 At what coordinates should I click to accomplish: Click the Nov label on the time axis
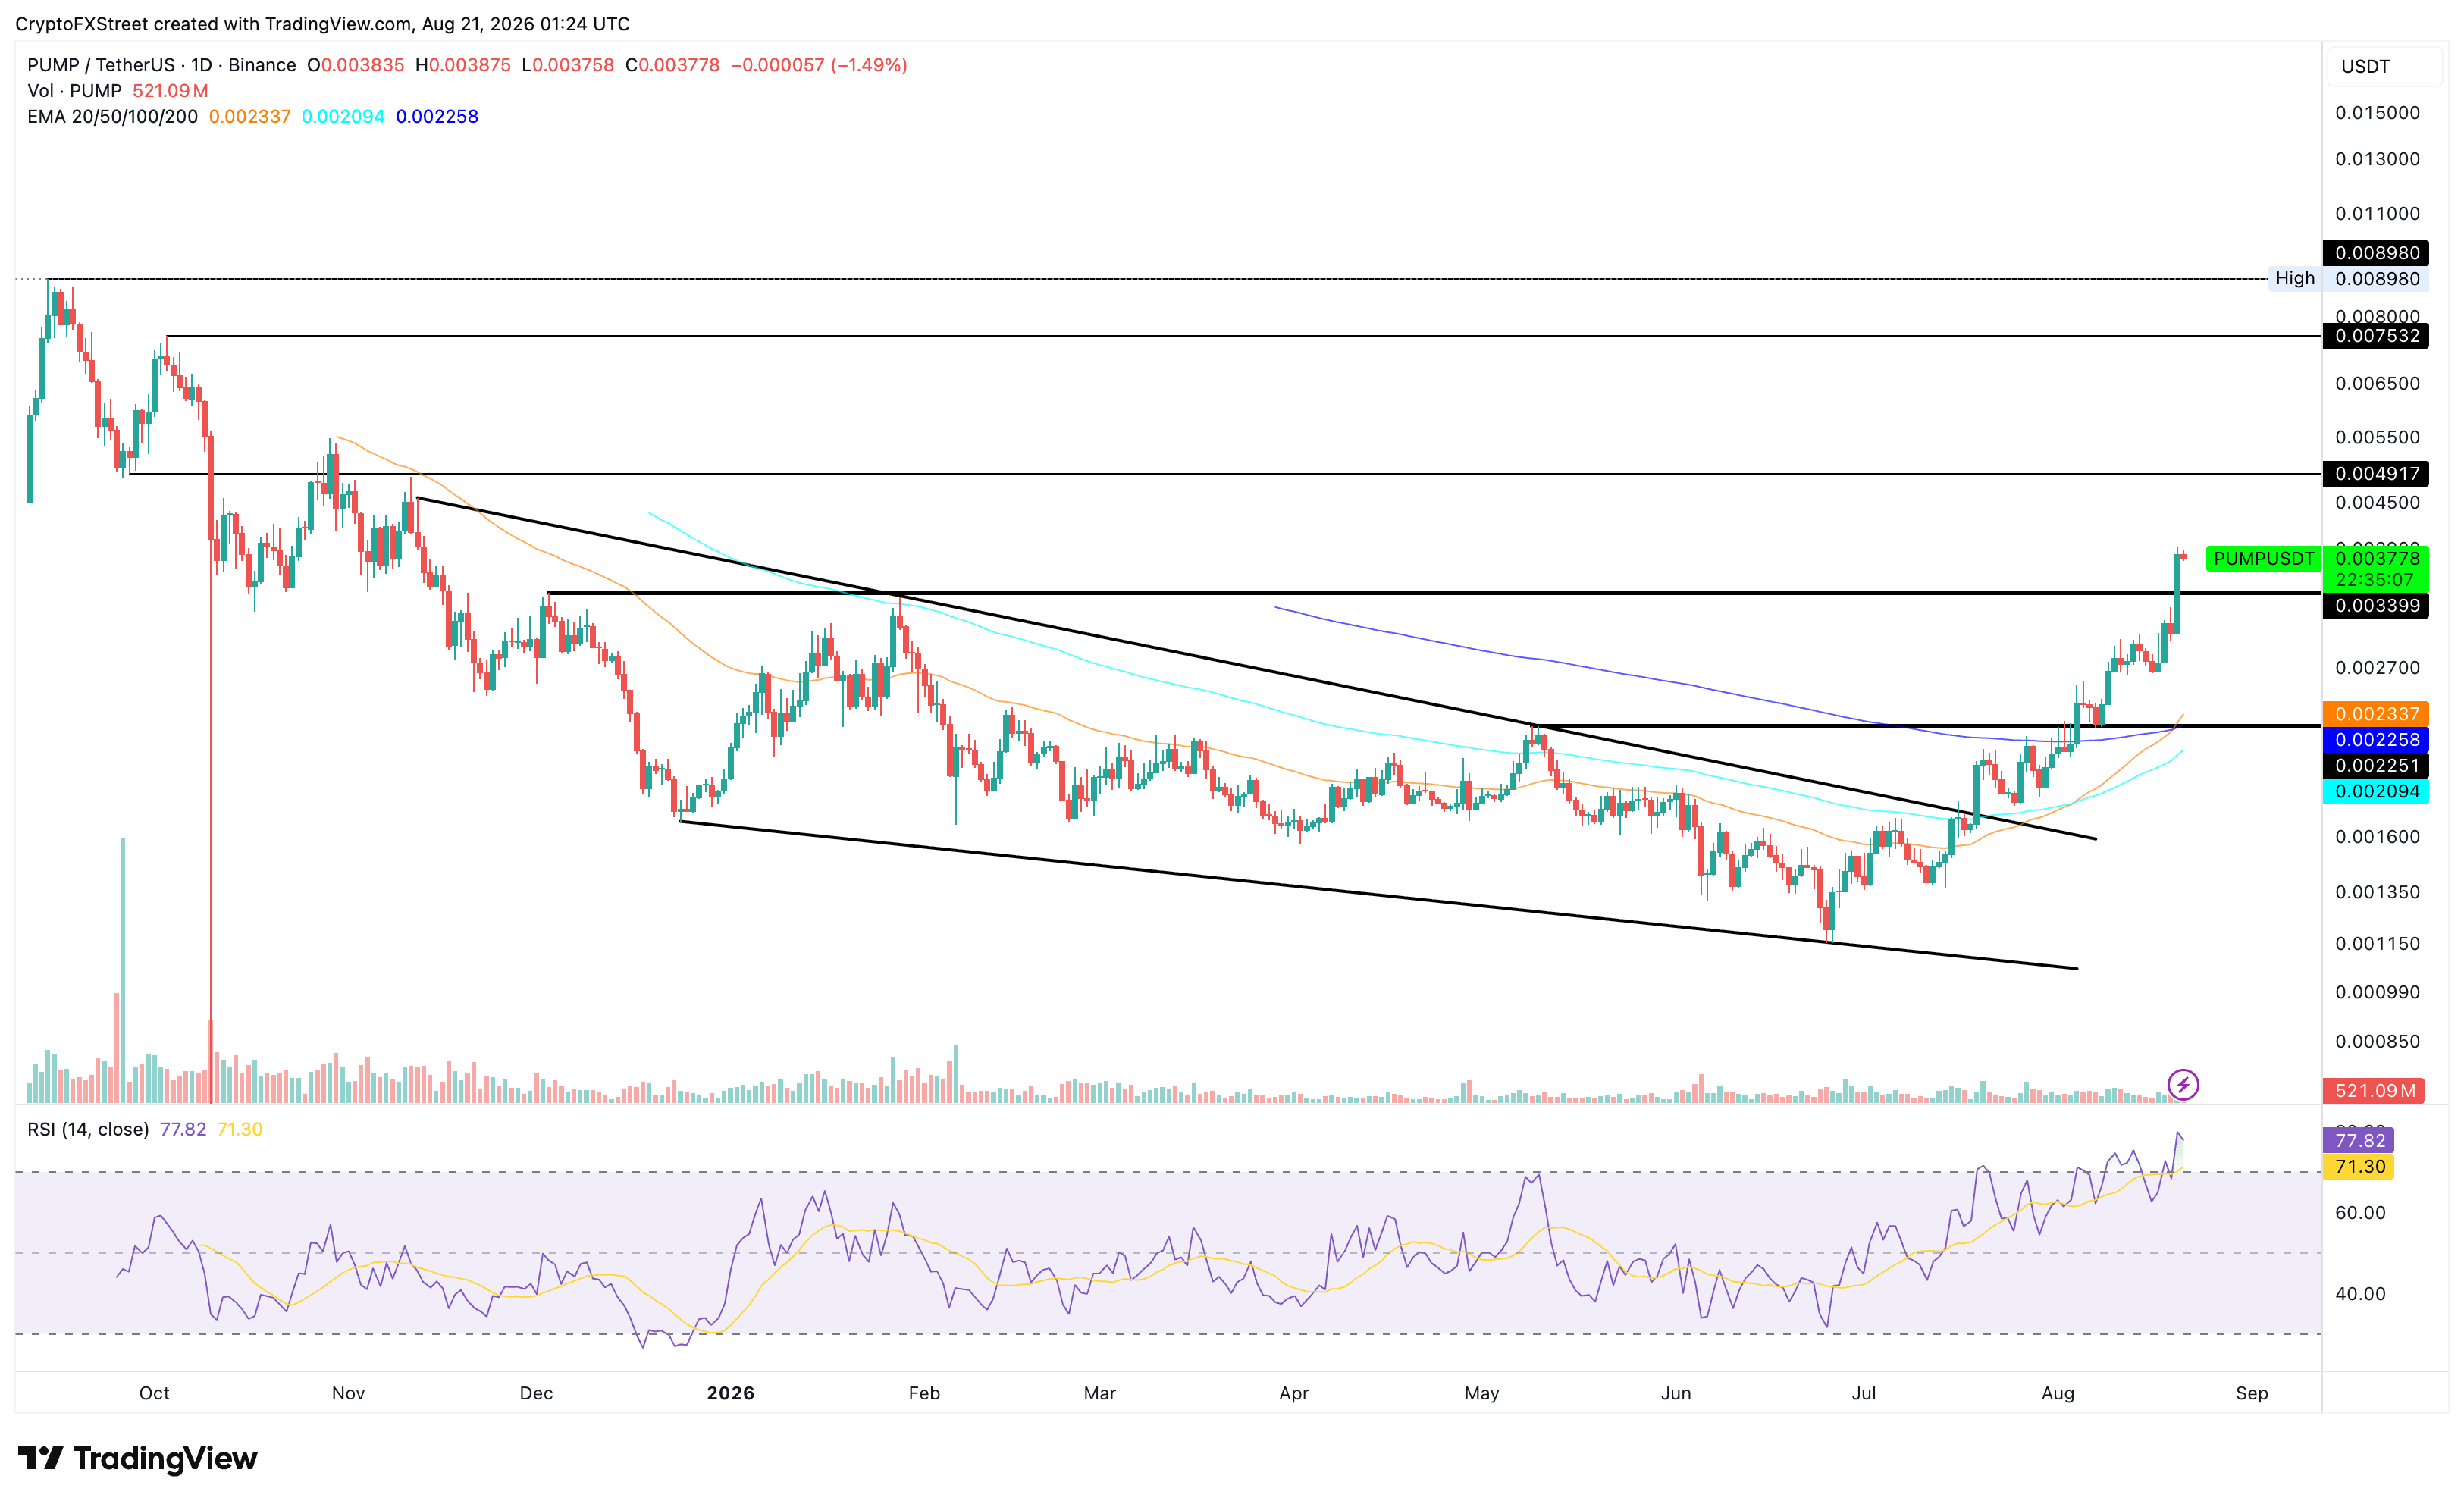pos(348,1393)
